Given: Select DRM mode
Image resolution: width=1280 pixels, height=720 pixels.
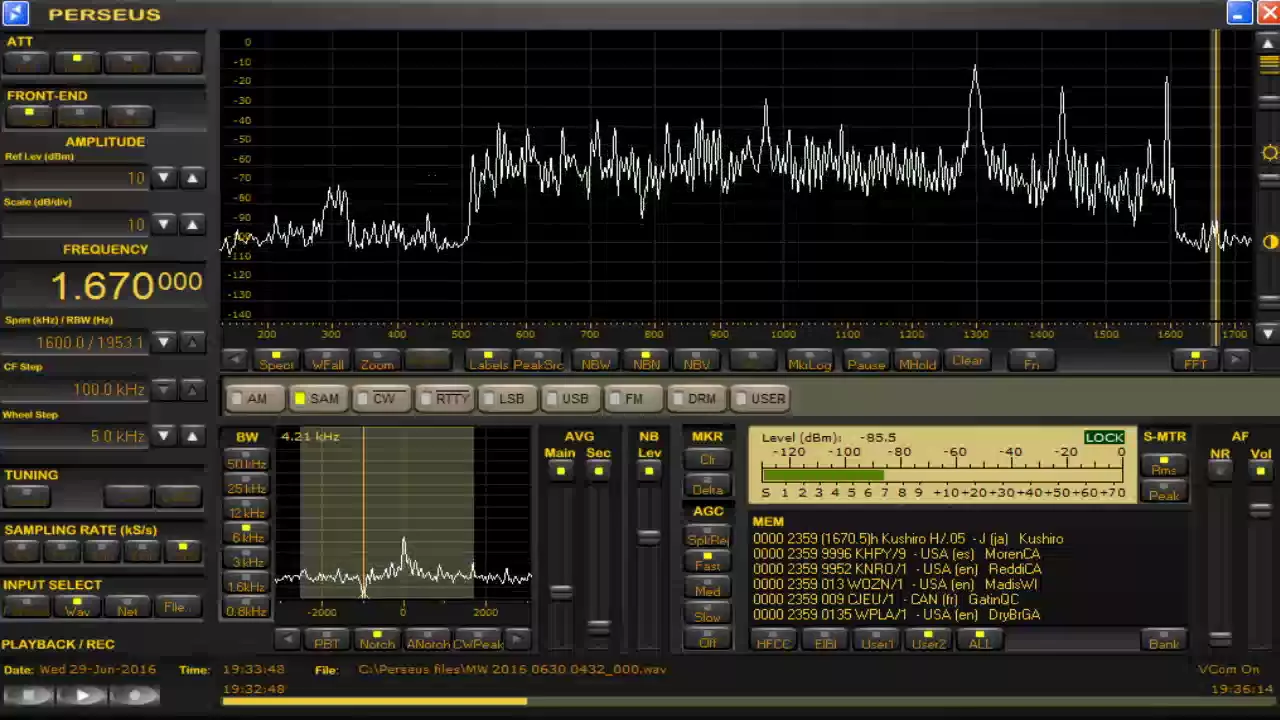Looking at the screenshot, I should point(695,399).
